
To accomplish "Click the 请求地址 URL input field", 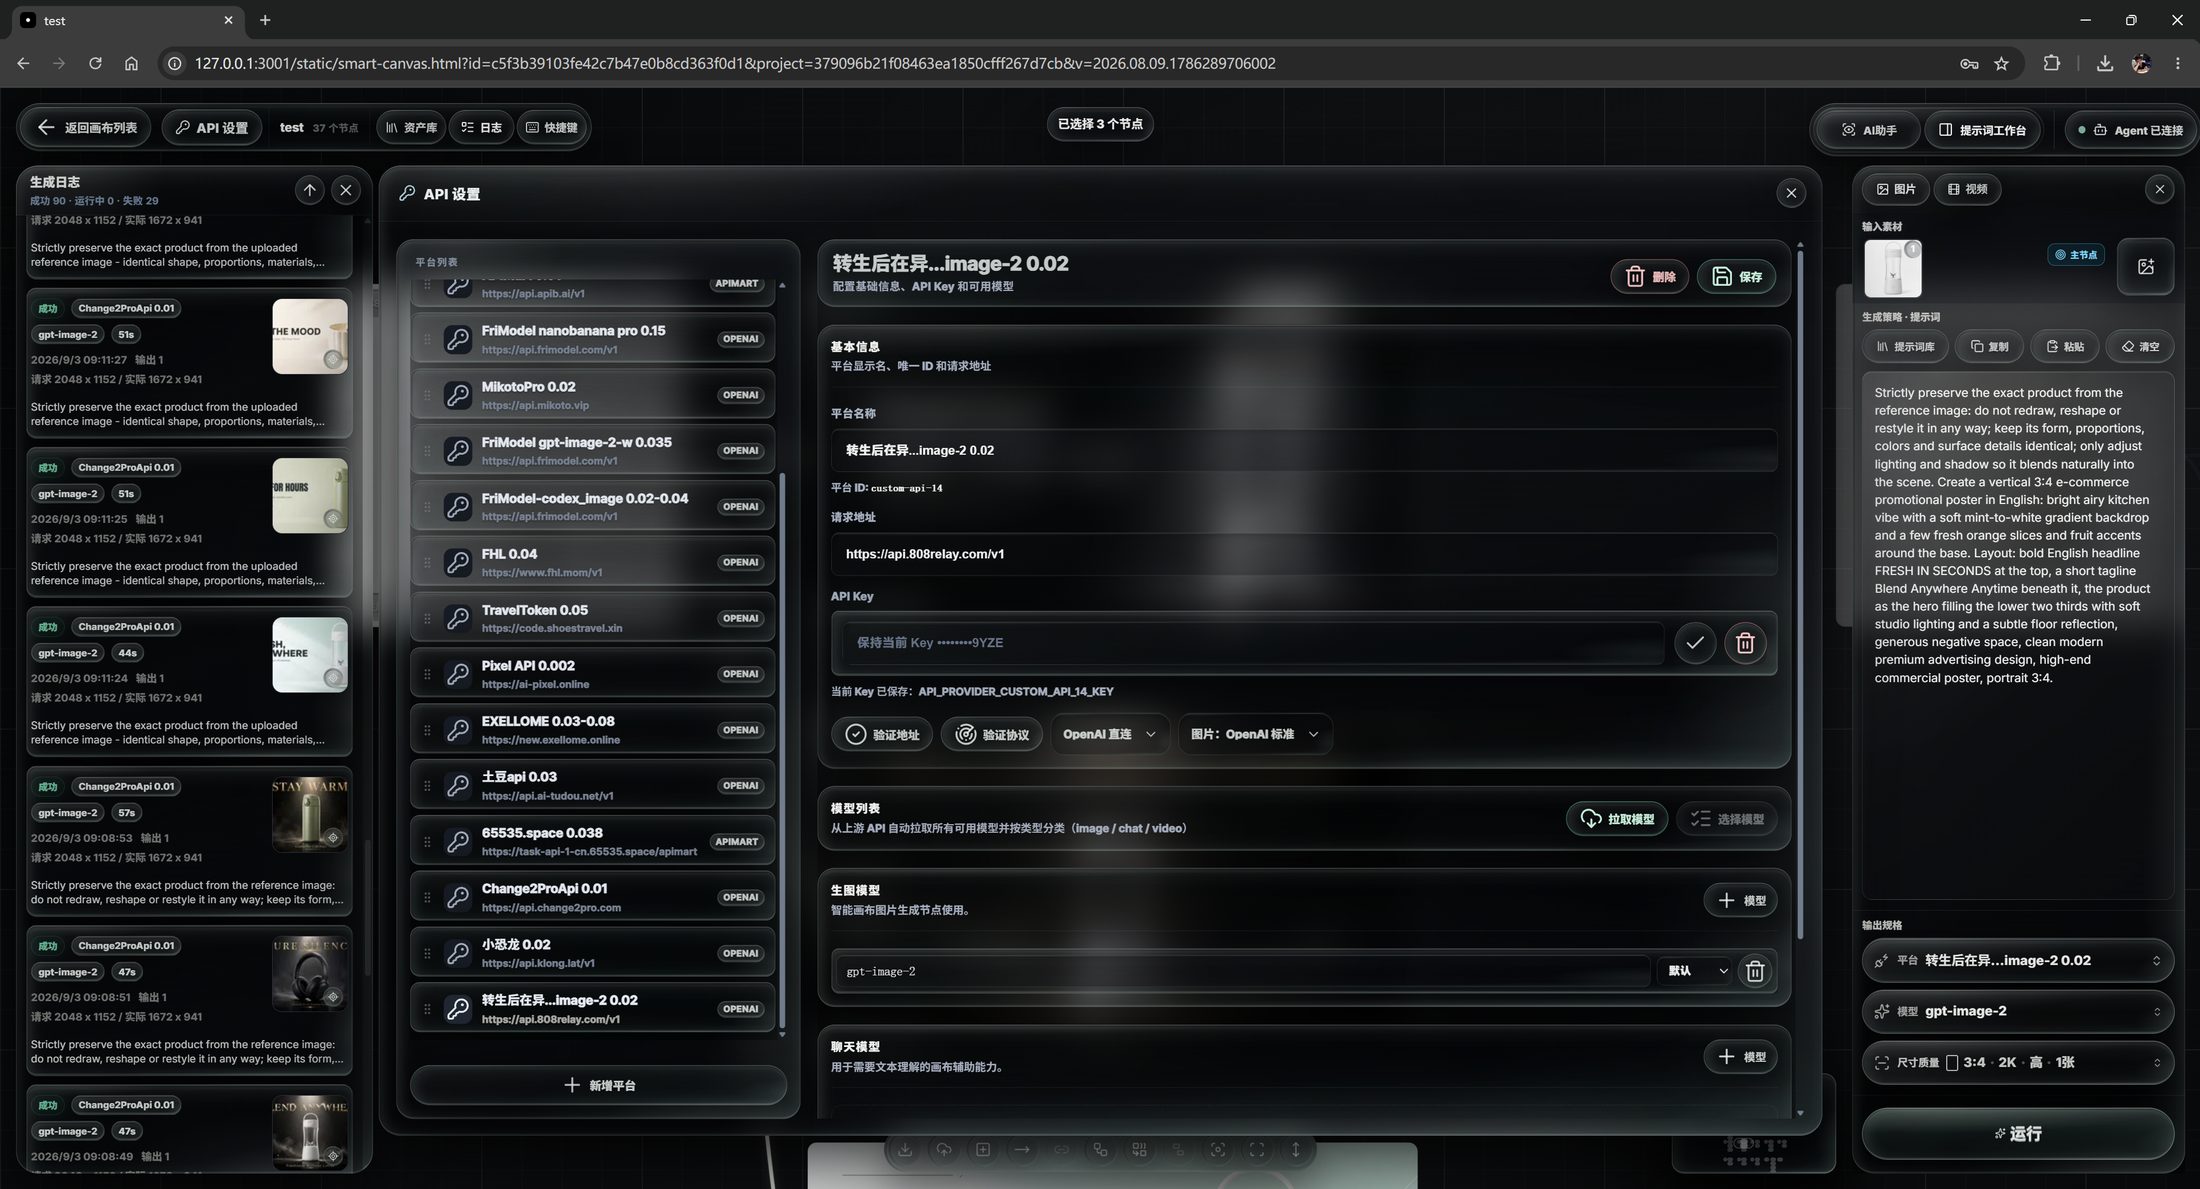I will 1304,554.
